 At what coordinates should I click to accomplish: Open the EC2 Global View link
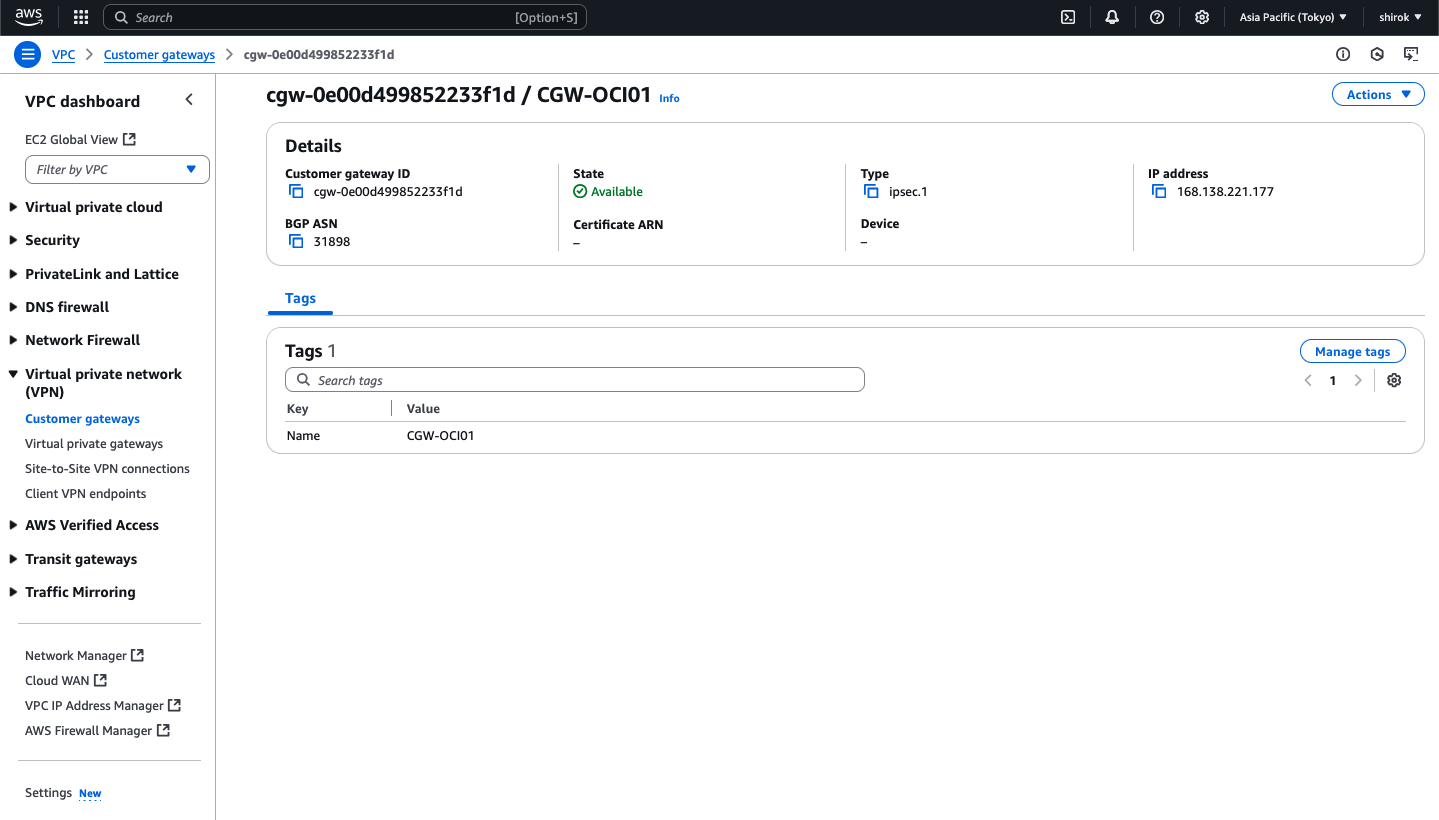(71, 139)
